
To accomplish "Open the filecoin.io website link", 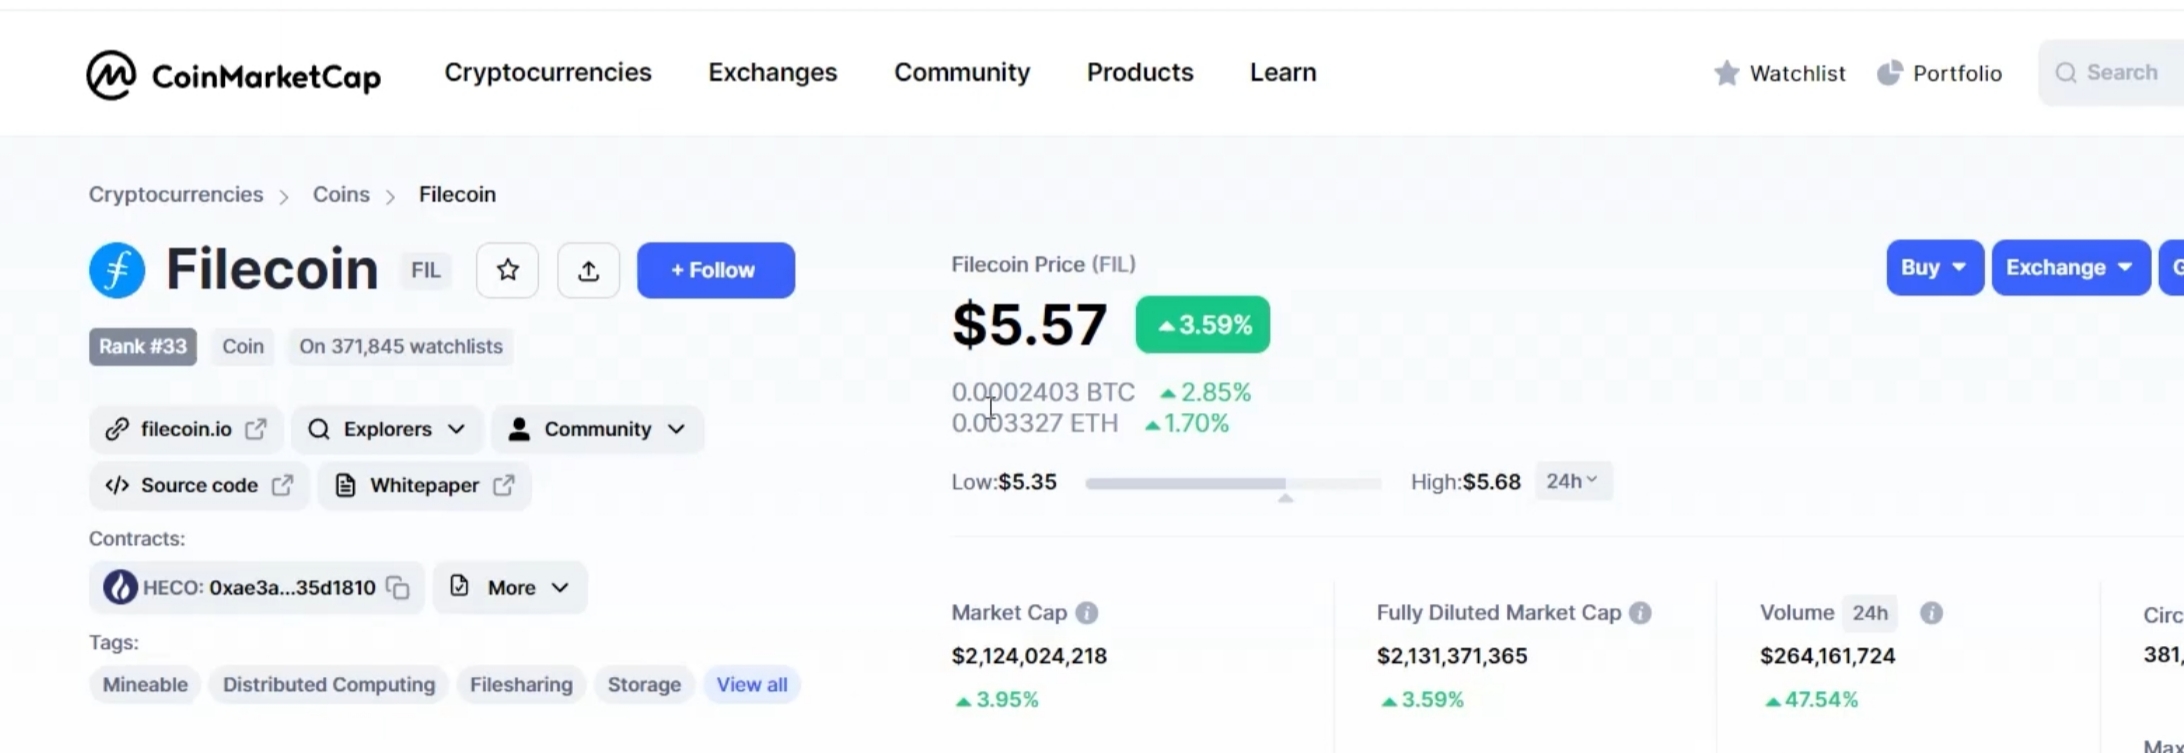I will [x=186, y=429].
